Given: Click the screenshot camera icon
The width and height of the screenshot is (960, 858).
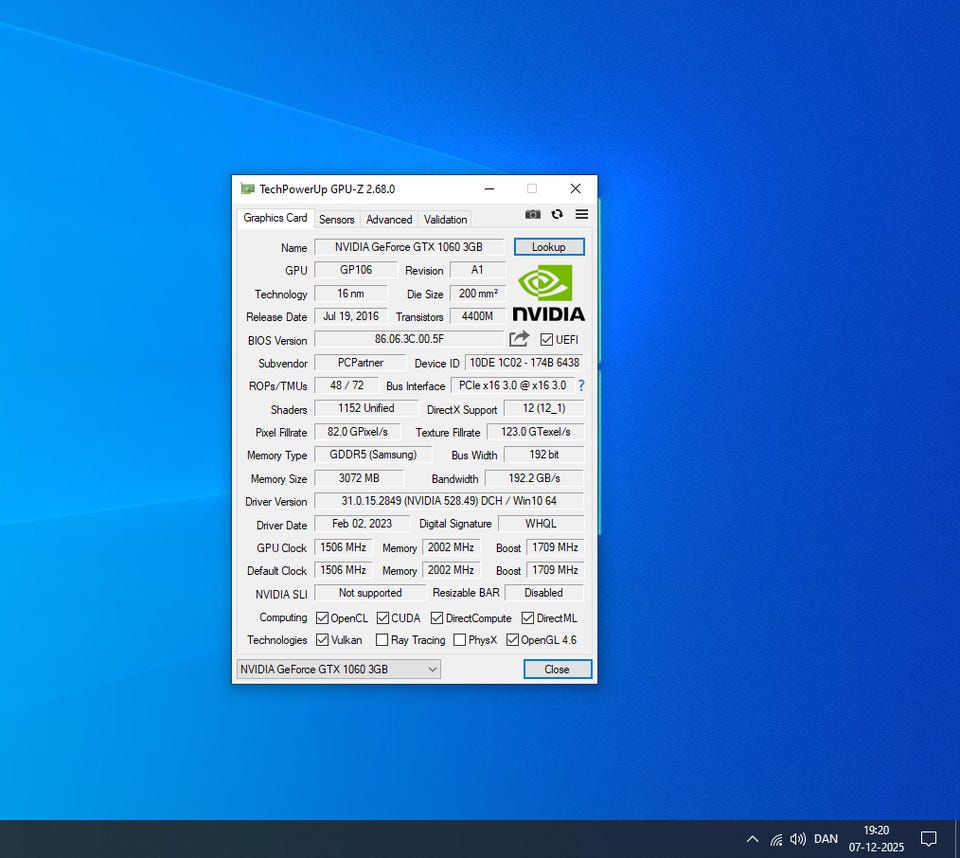Looking at the screenshot, I should tap(533, 215).
